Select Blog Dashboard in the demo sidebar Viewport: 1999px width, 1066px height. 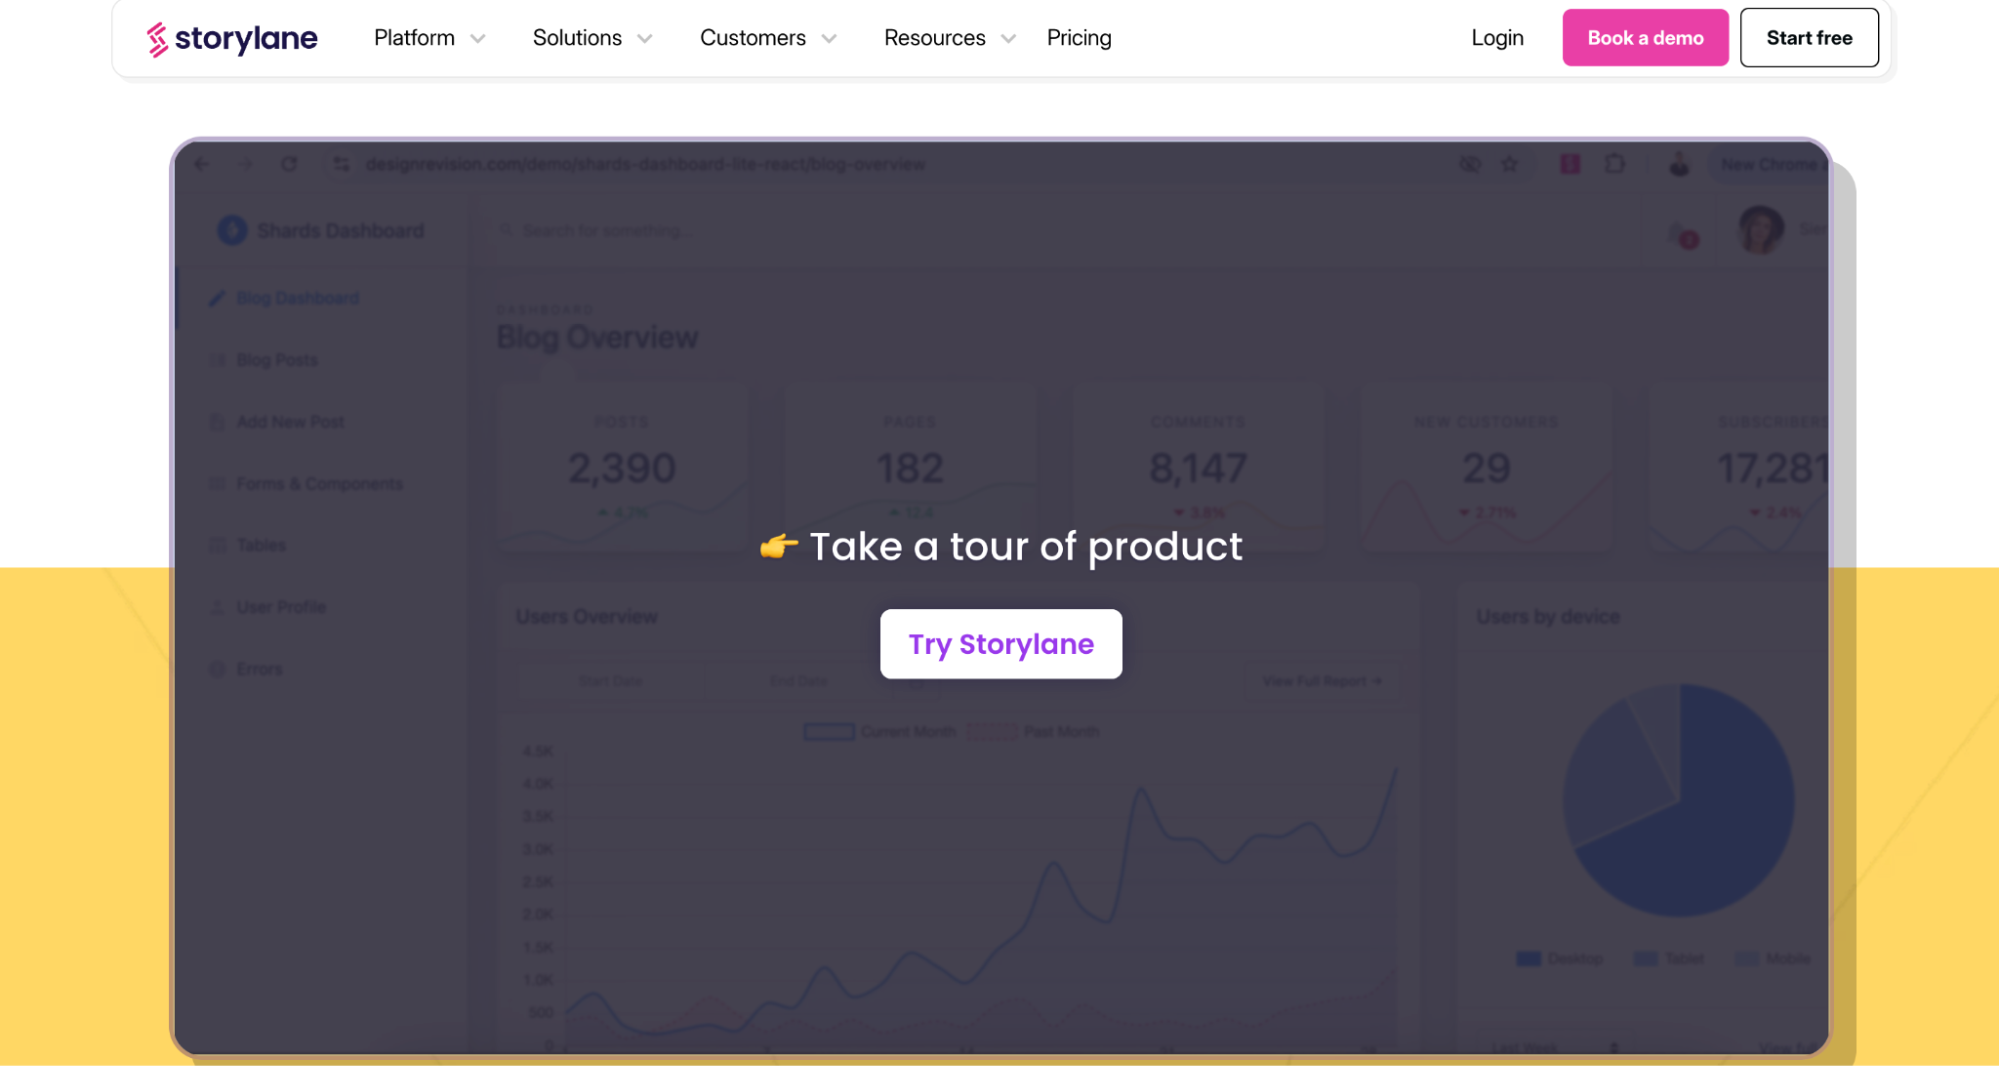[x=285, y=298]
